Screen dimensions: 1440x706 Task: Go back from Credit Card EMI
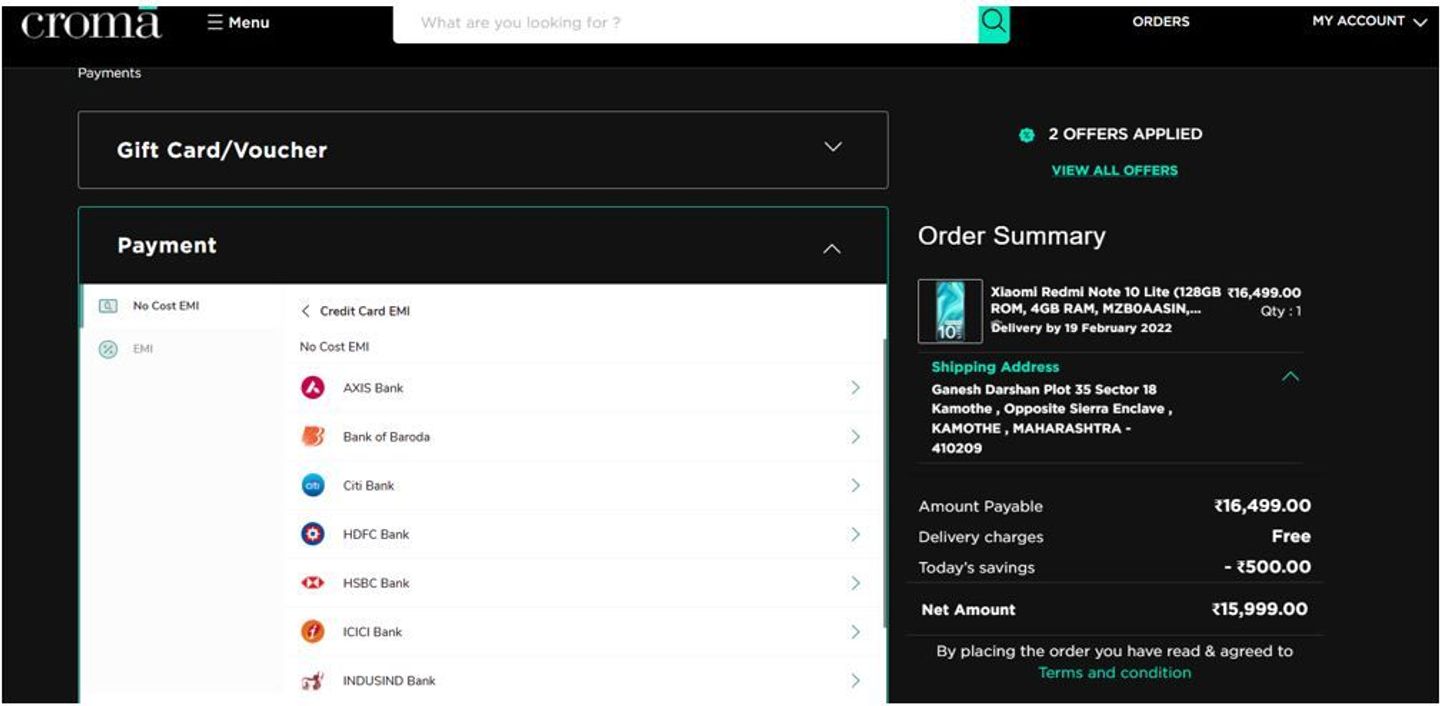306,311
